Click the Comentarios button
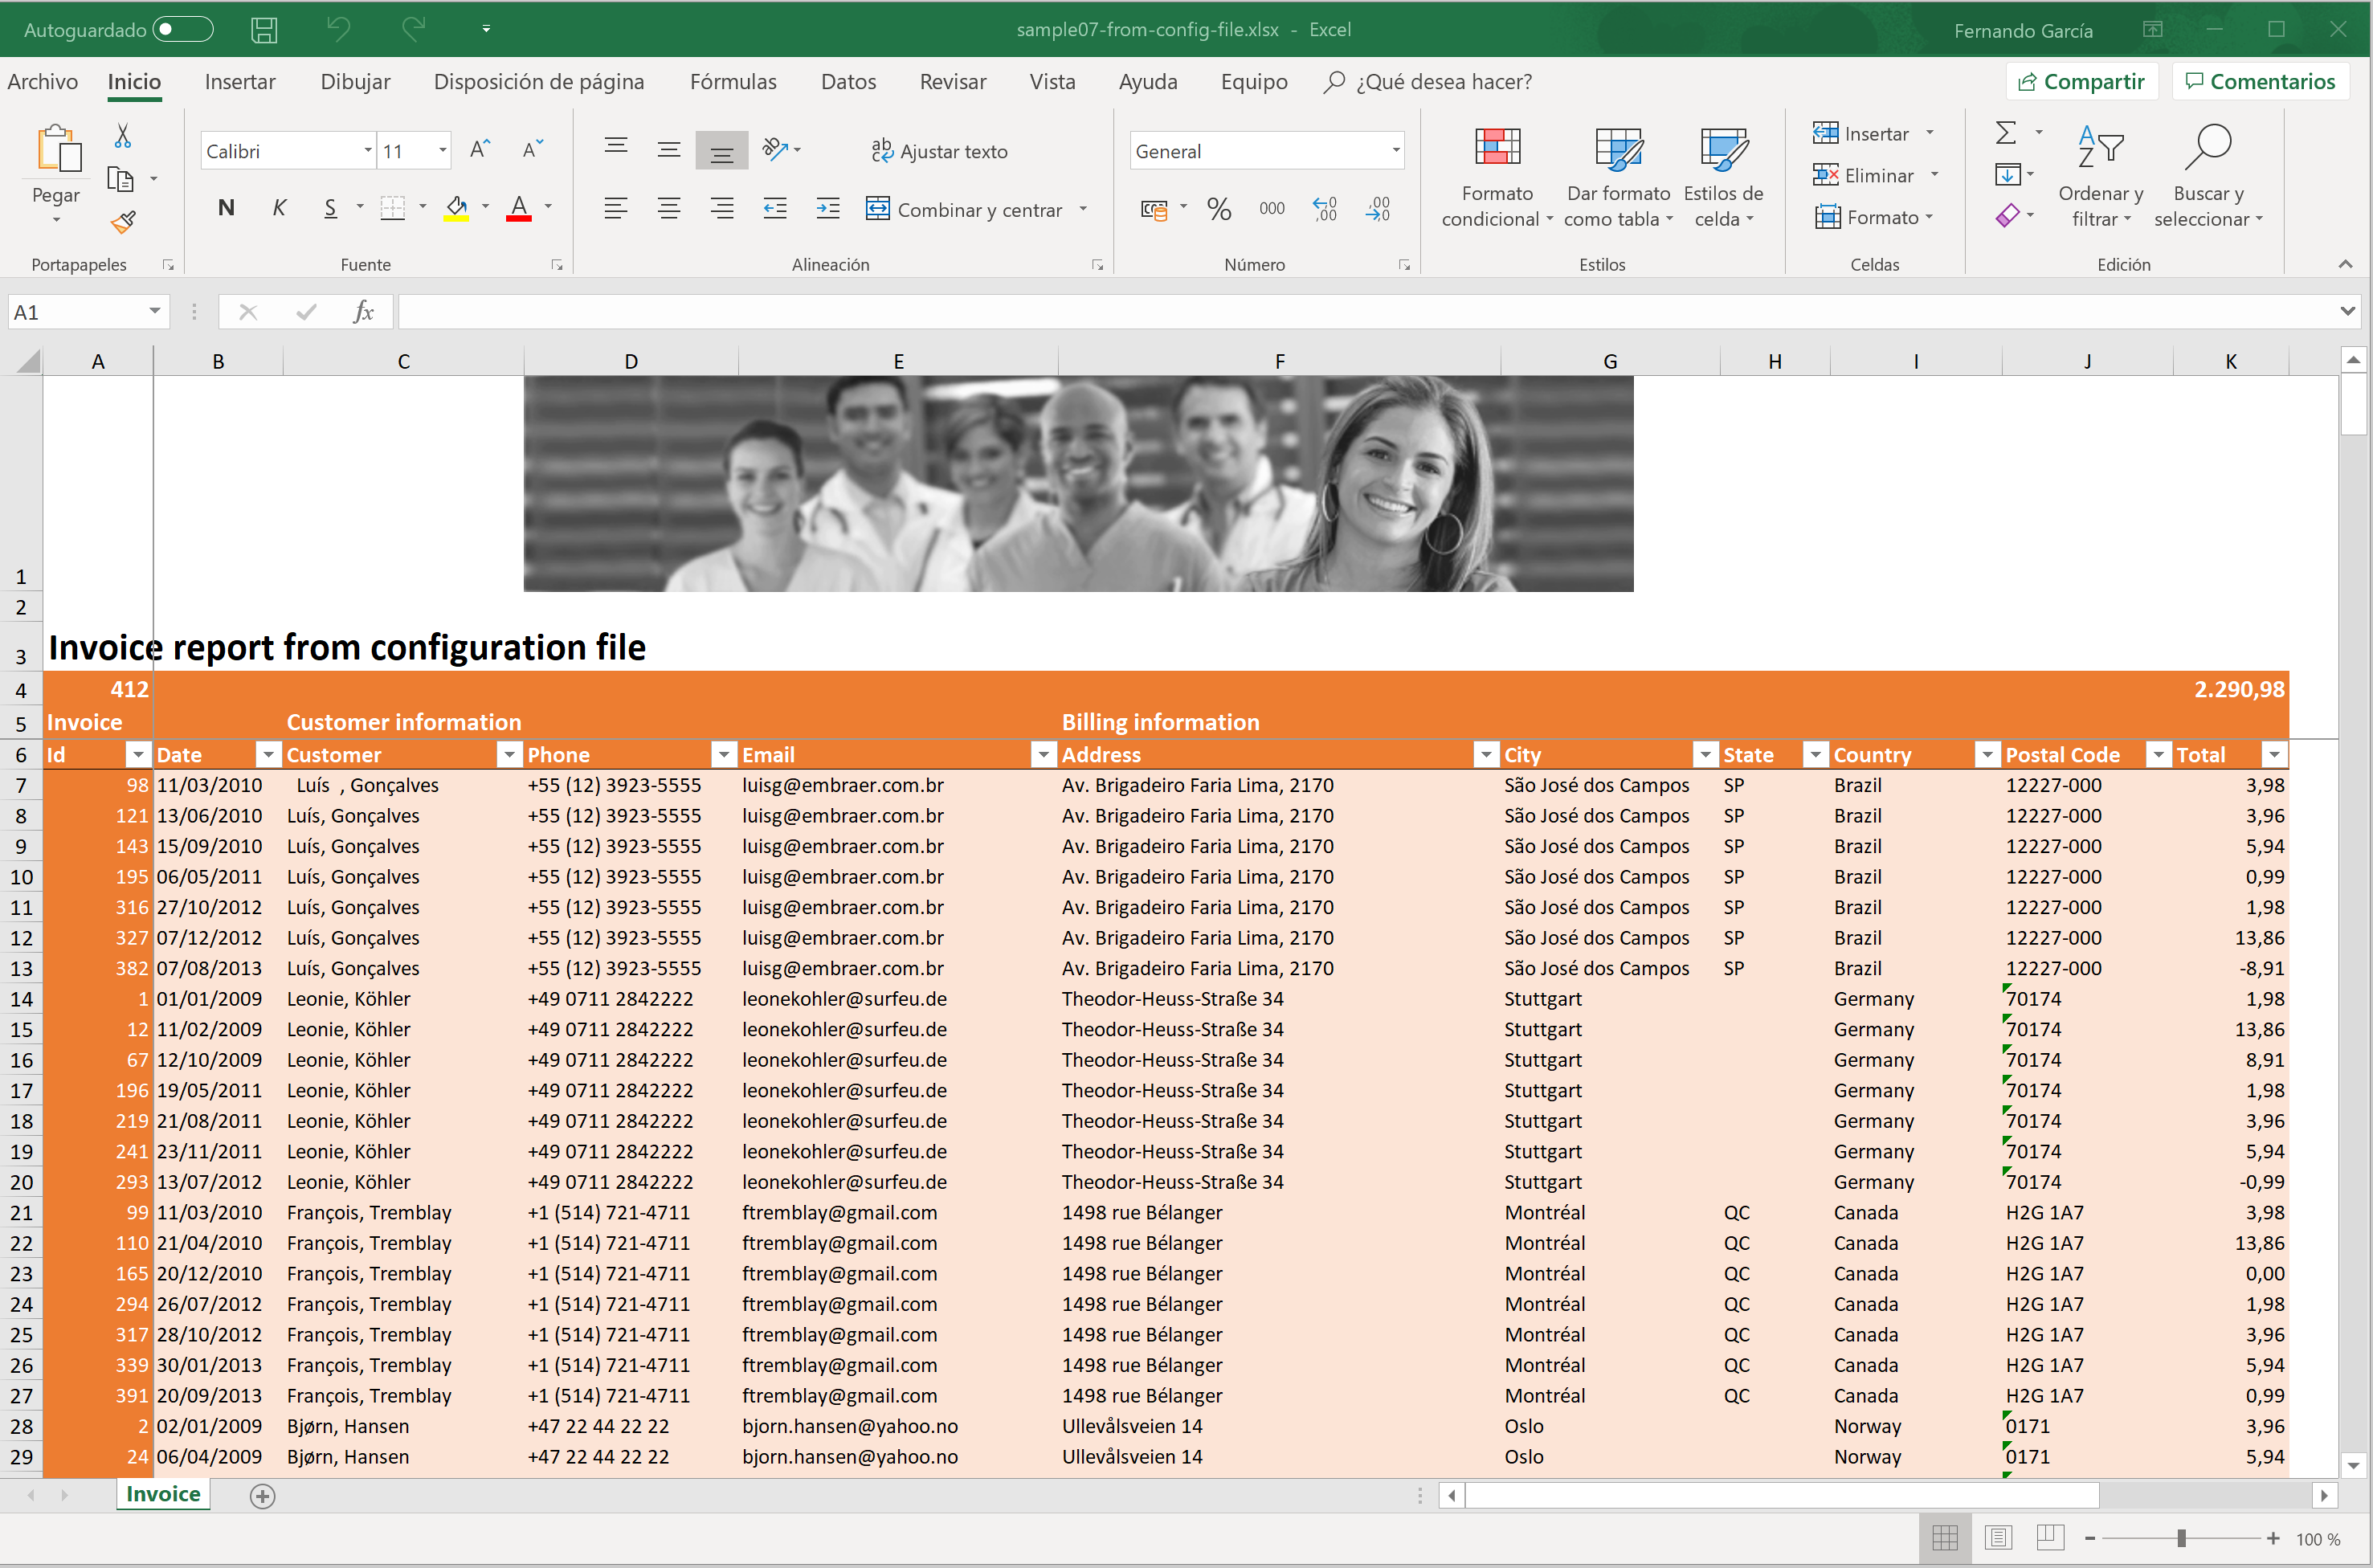 tap(2260, 82)
